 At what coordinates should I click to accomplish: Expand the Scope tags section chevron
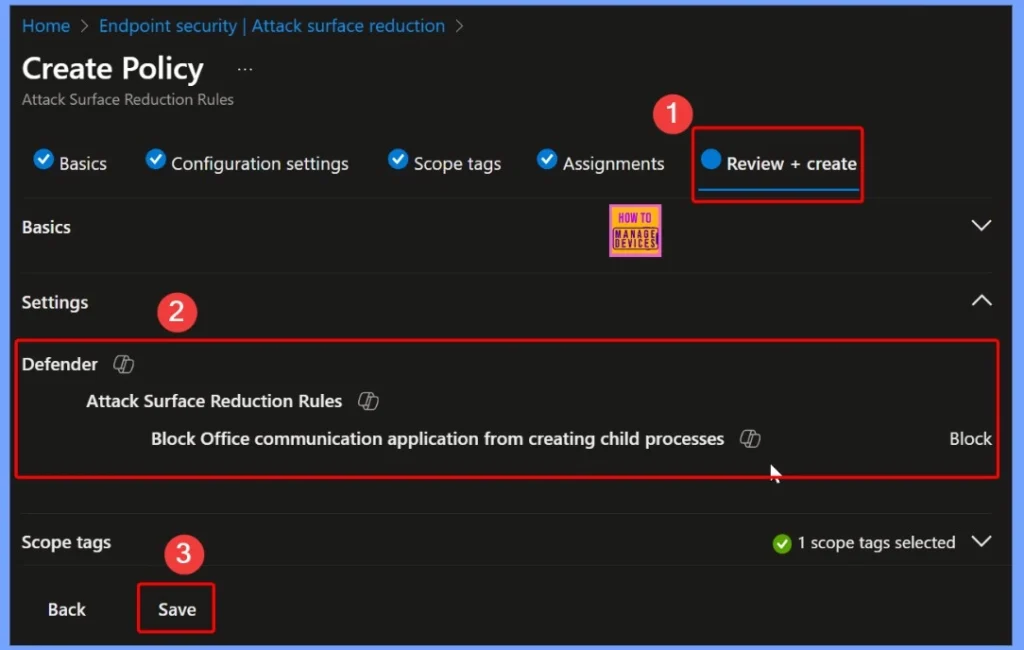coord(981,541)
